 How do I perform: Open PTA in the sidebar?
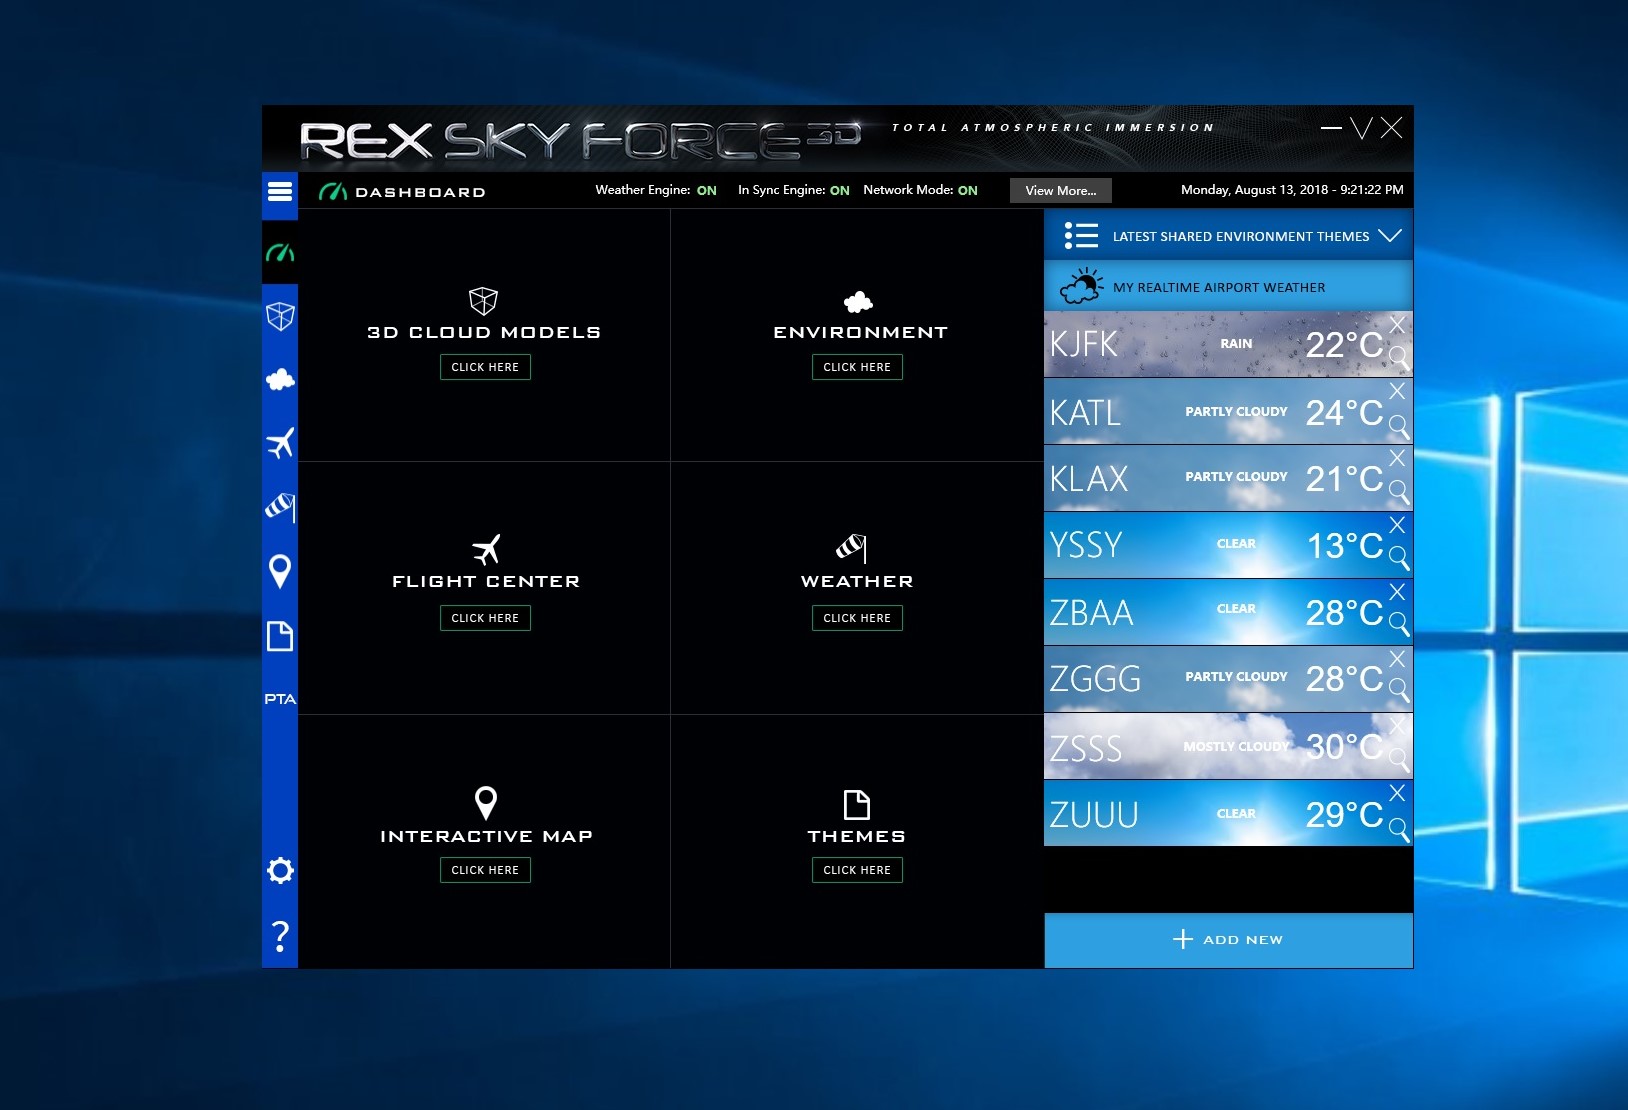pyautogui.click(x=280, y=699)
